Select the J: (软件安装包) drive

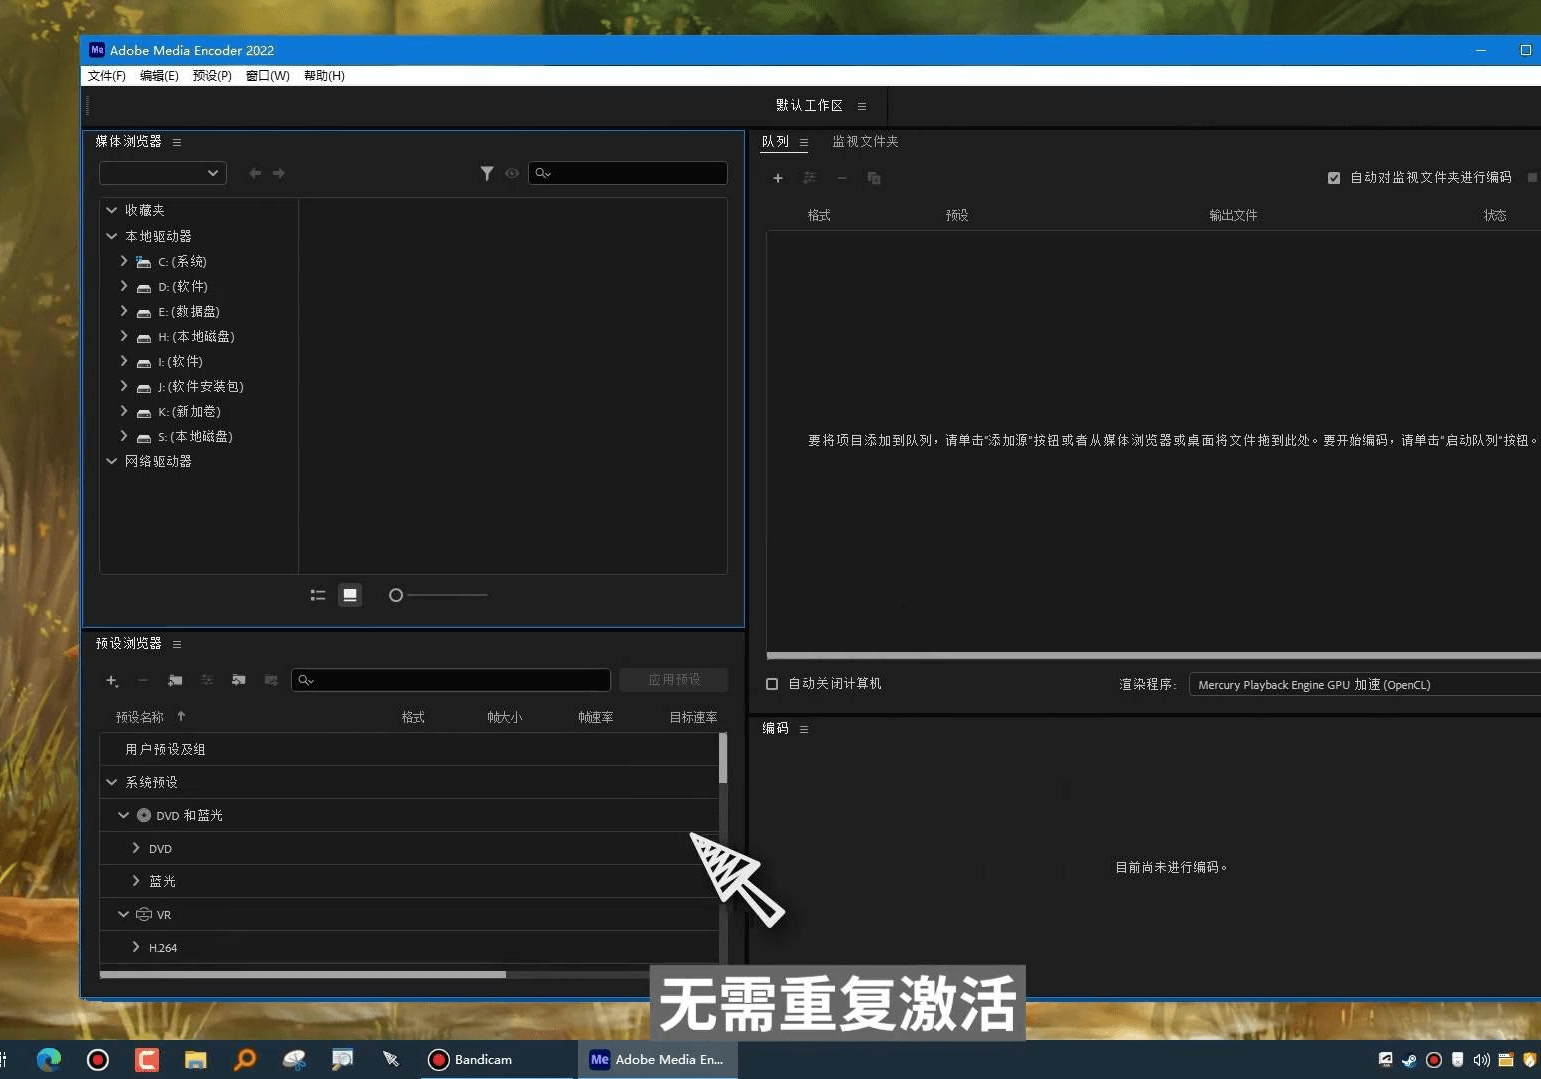coord(200,386)
